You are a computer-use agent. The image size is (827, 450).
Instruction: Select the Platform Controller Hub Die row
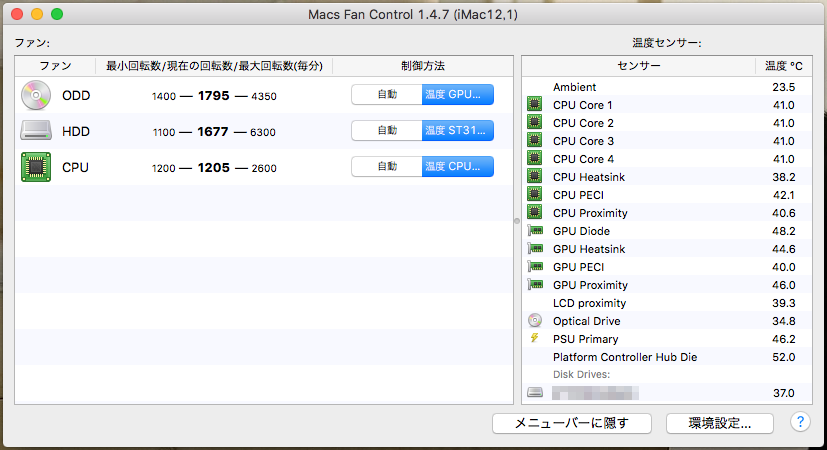pos(667,357)
